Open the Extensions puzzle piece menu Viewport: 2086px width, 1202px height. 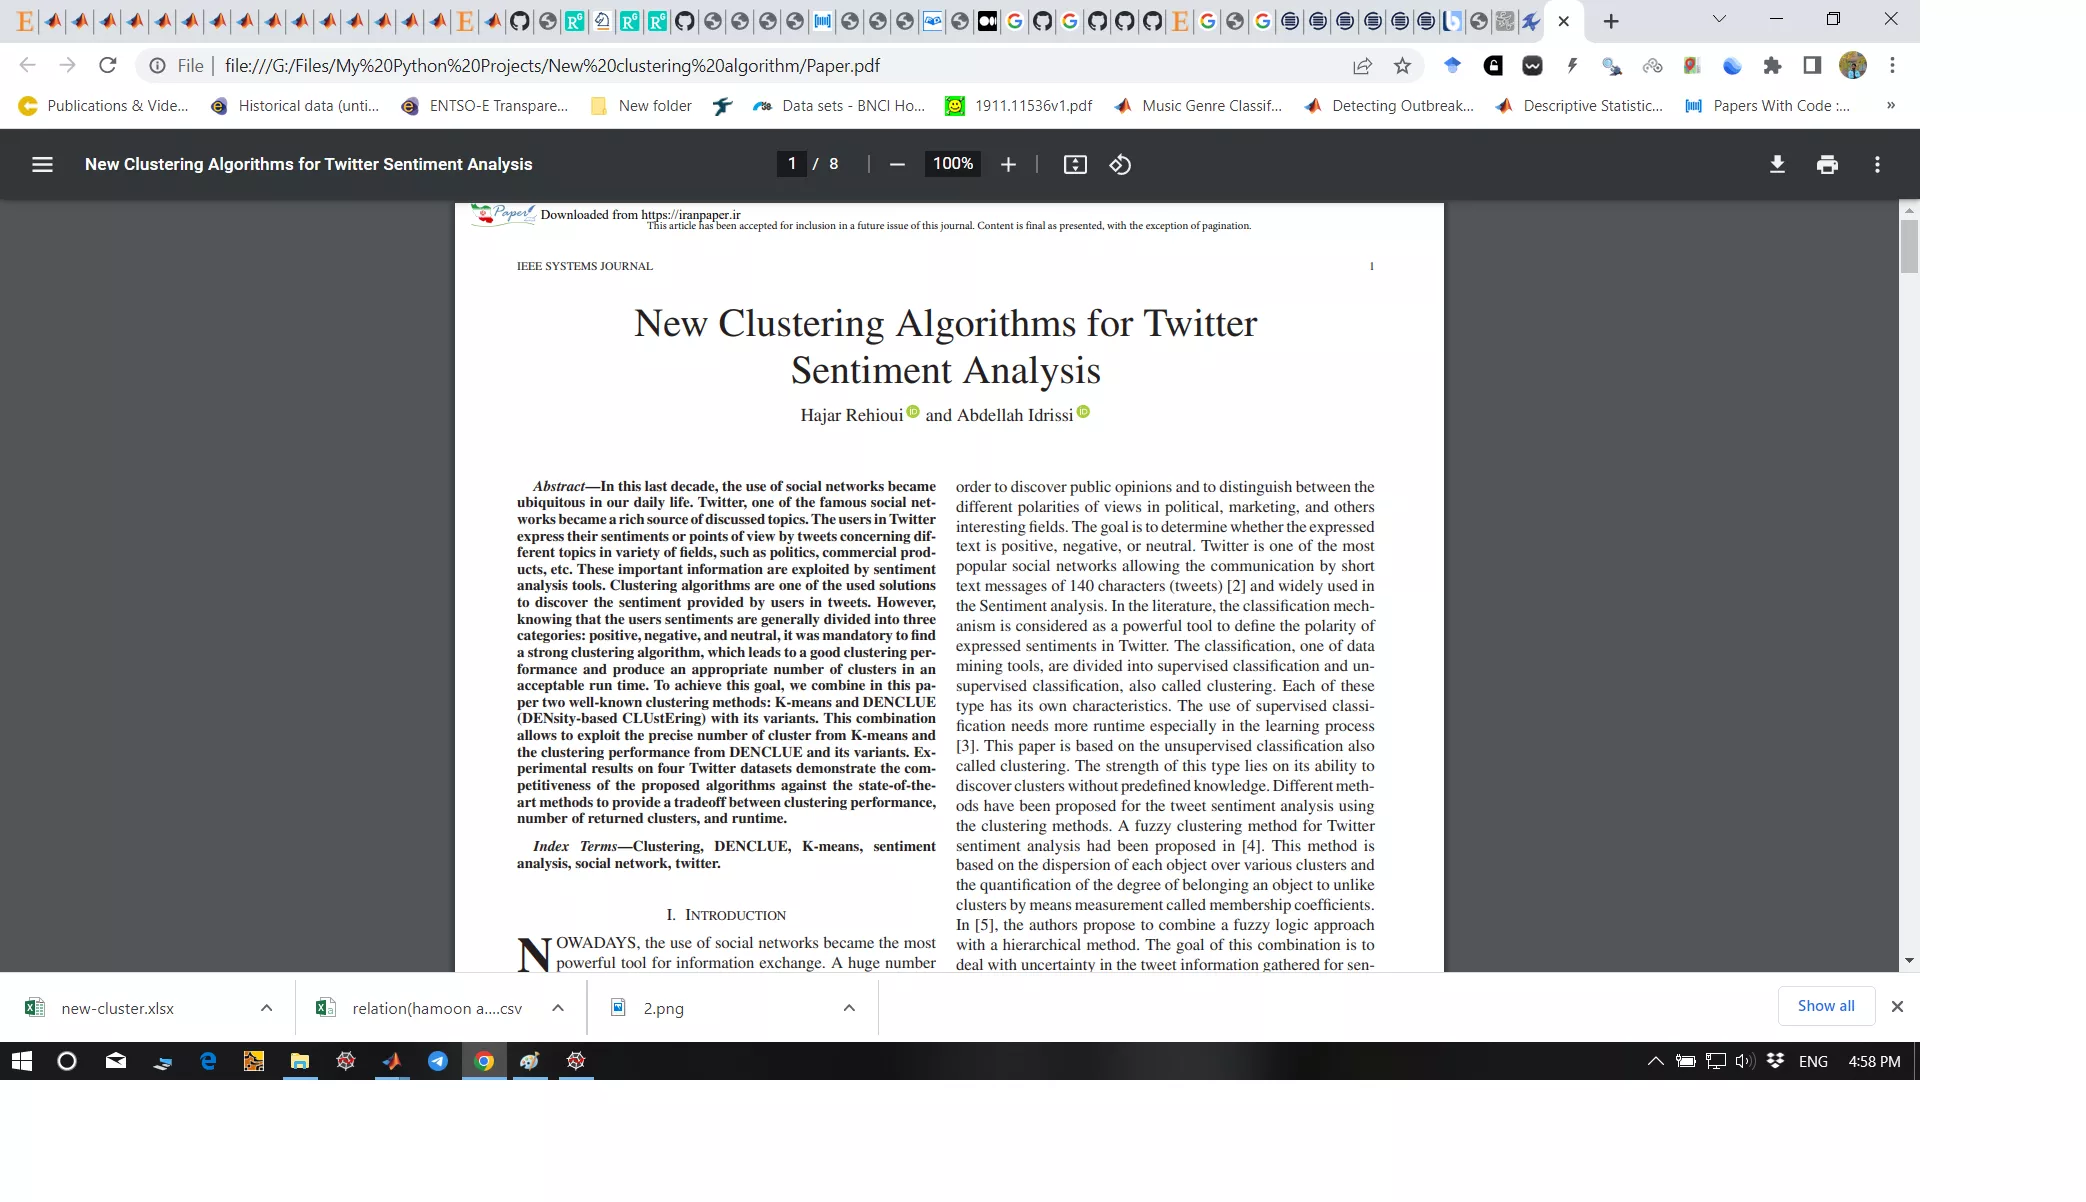click(x=1772, y=65)
